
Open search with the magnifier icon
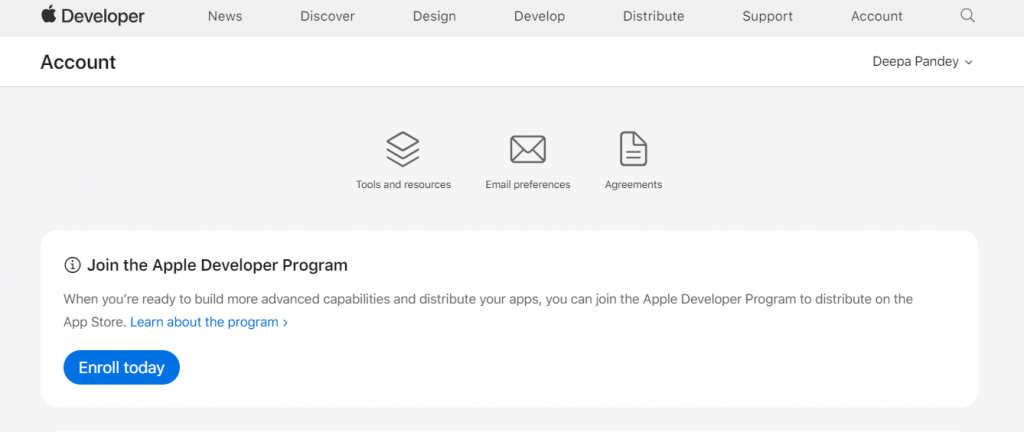967,16
